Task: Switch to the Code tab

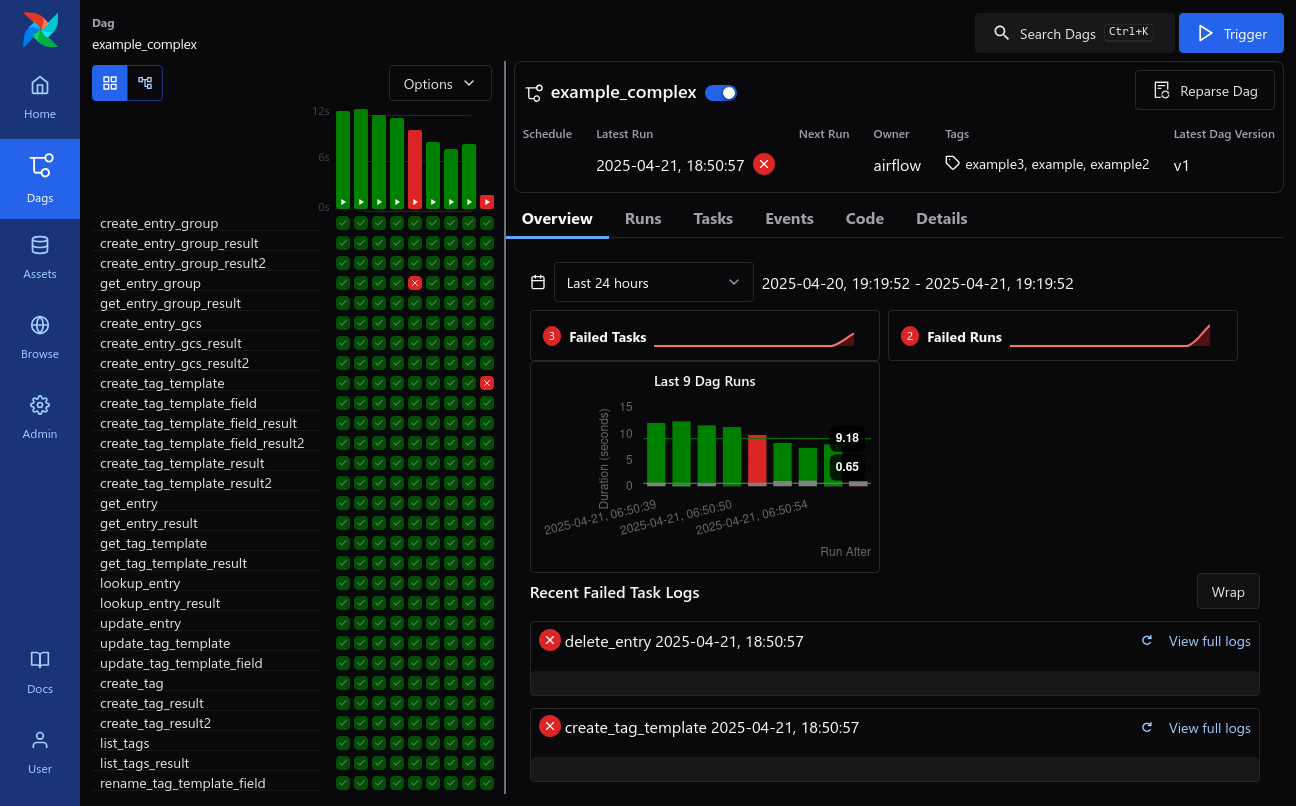Action: tap(864, 218)
